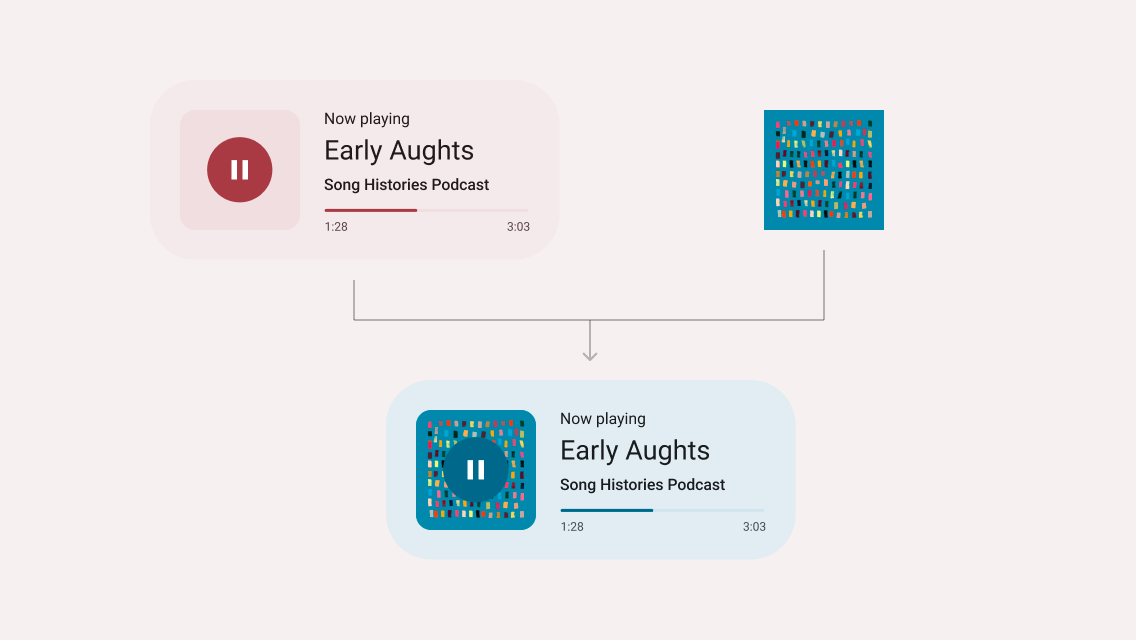The height and width of the screenshot is (640, 1136).
Task: Click 'Now playing' label in the red card
Action: pos(367,119)
